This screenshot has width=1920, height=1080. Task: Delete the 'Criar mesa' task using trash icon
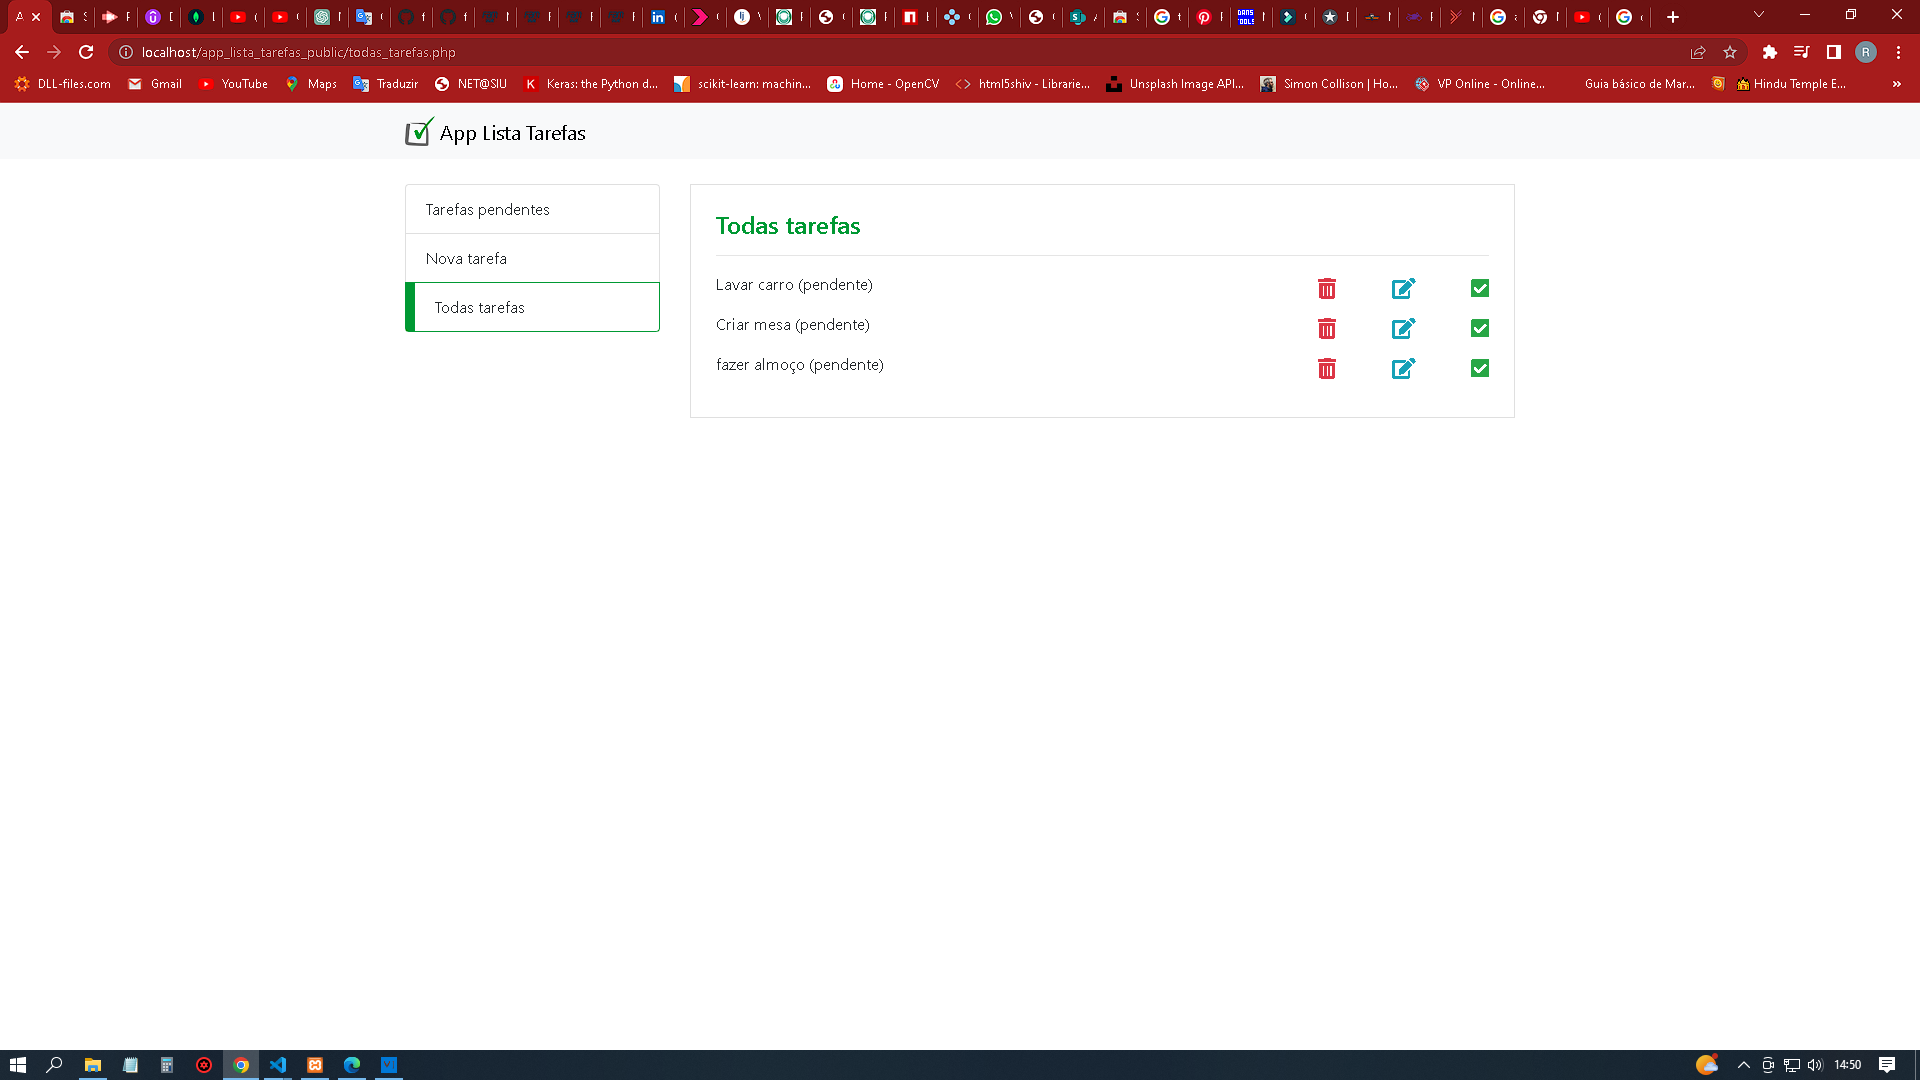(x=1327, y=328)
